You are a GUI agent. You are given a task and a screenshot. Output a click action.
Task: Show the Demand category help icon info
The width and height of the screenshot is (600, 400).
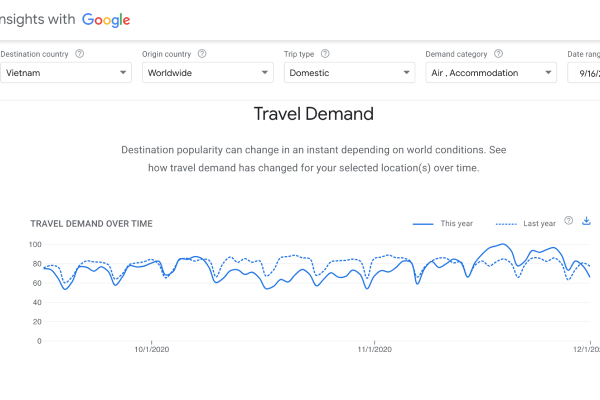pos(498,54)
